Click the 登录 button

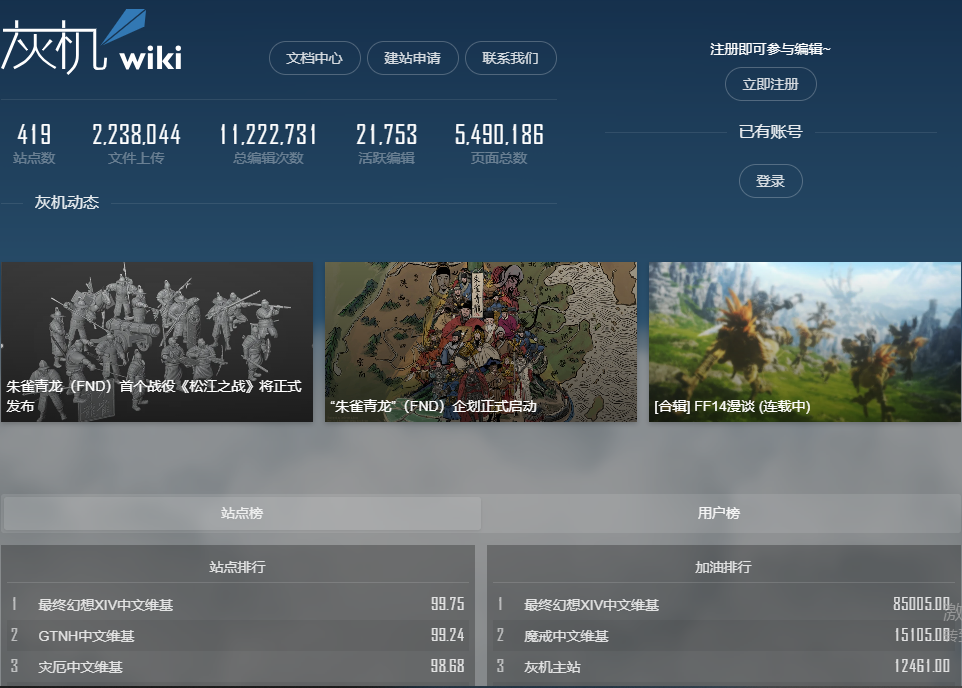[x=771, y=181]
